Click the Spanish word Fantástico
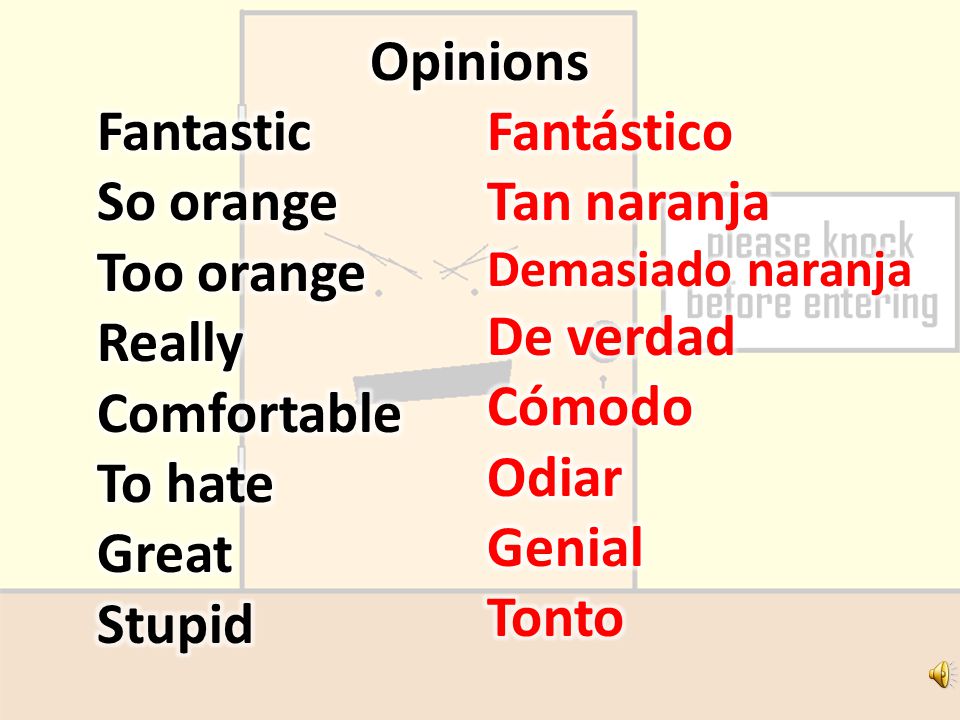Screen dimensions: 960x720 coord(610,132)
